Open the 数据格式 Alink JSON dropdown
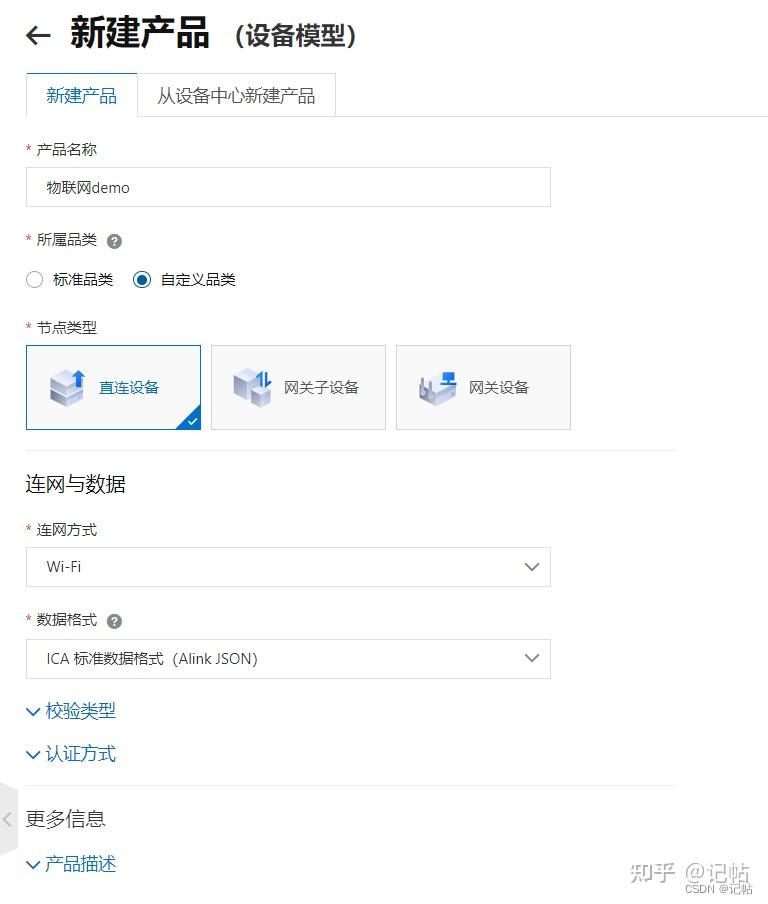The width and height of the screenshot is (768, 904). coord(288,658)
